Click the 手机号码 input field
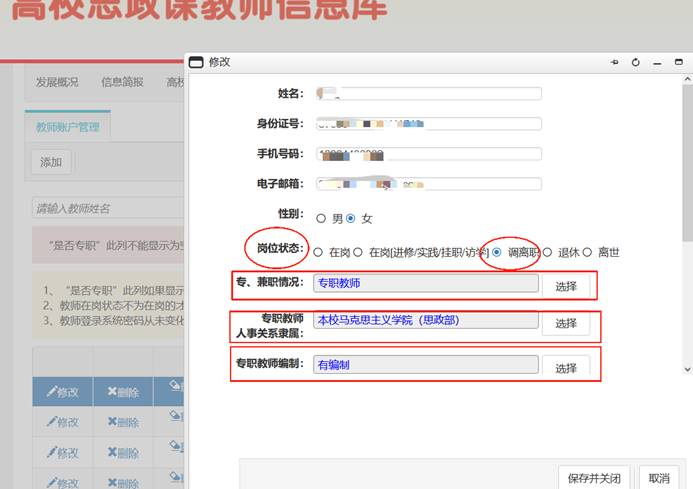 [x=429, y=154]
